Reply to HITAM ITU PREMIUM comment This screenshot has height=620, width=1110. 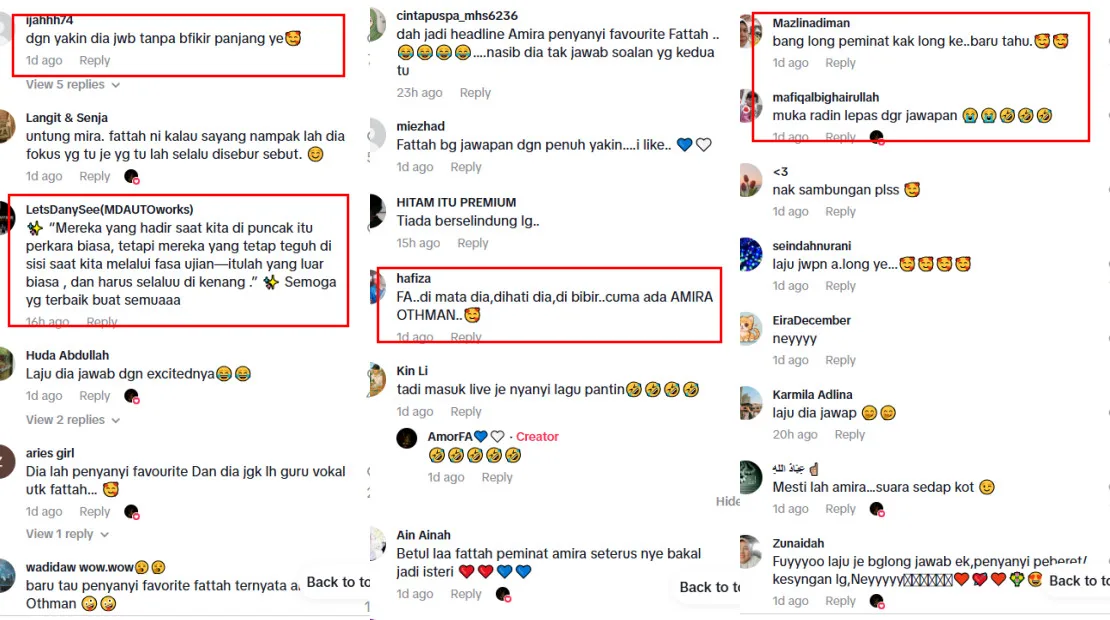pyautogui.click(x=473, y=243)
